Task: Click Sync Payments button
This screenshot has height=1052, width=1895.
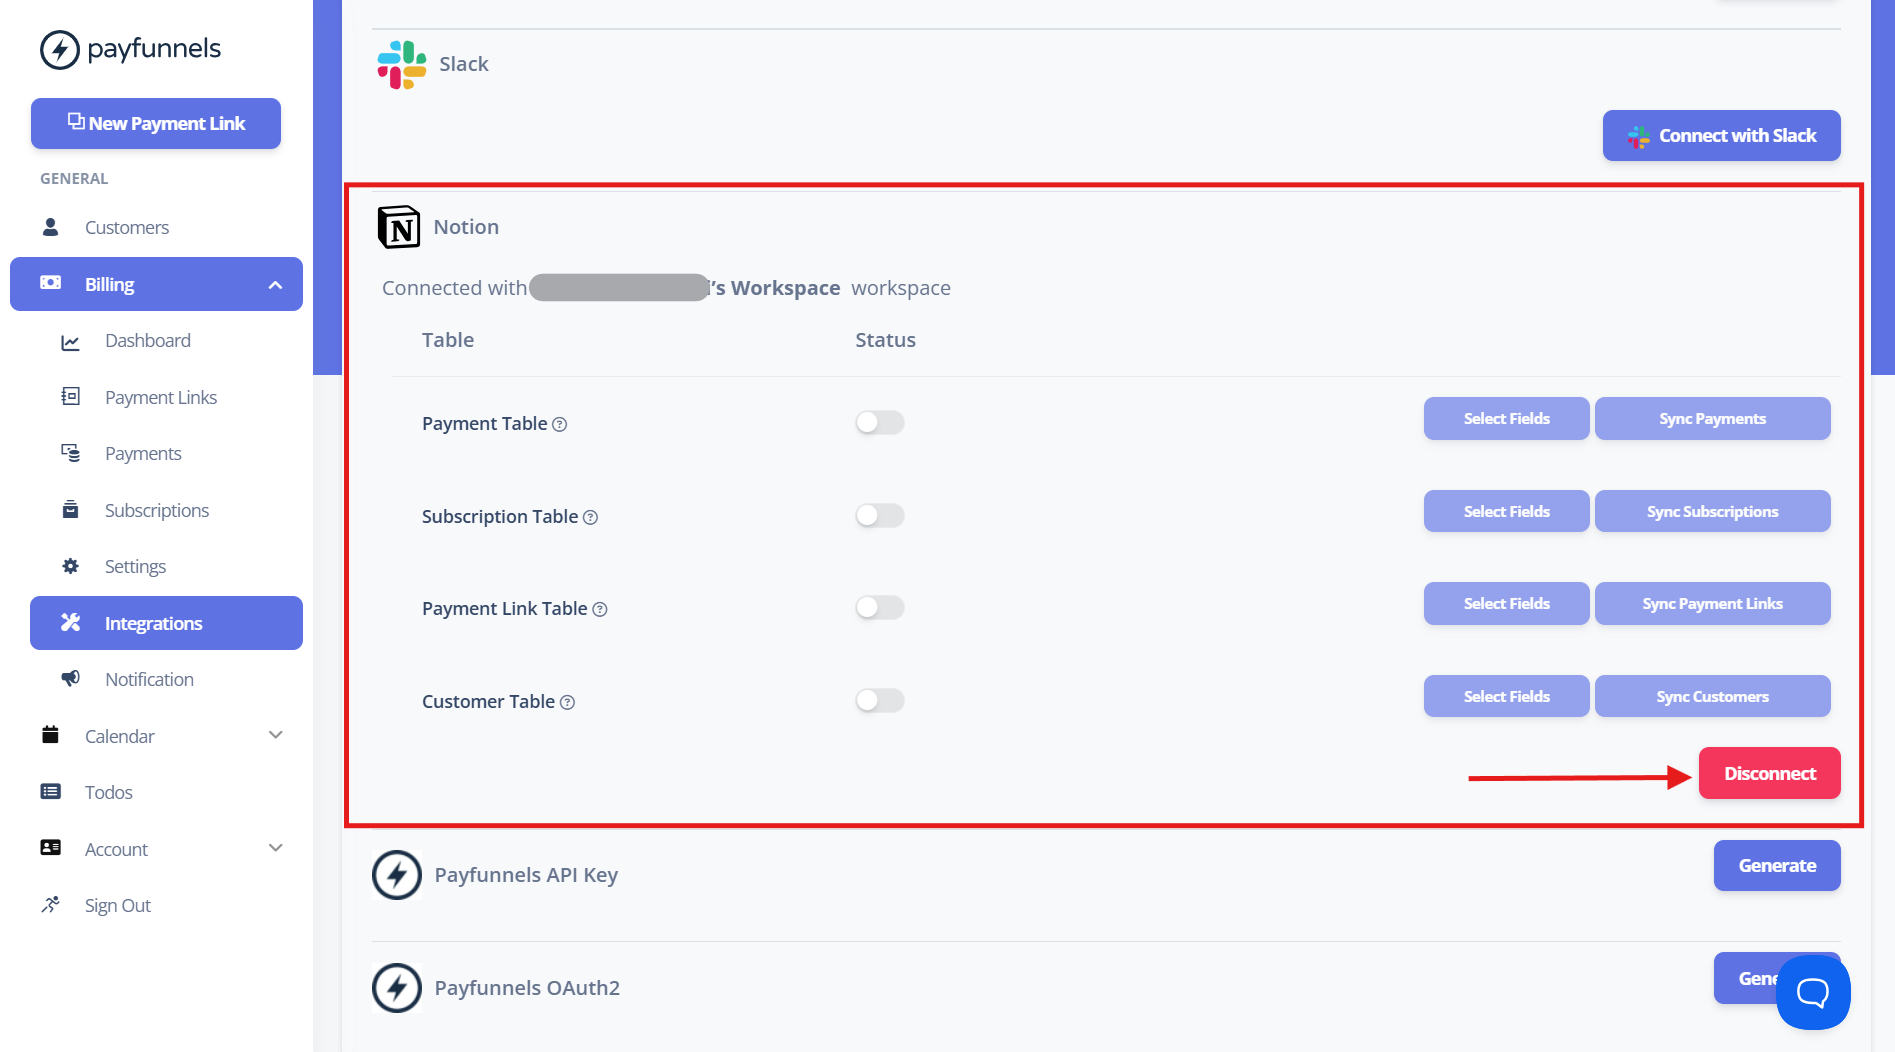Action: (1712, 418)
